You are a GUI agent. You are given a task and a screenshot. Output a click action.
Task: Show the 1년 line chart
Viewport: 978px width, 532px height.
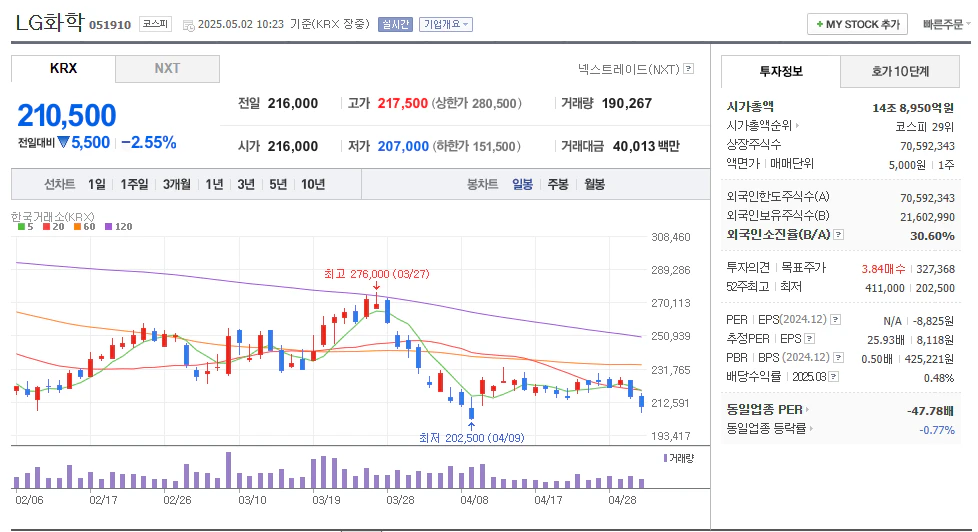(x=214, y=184)
